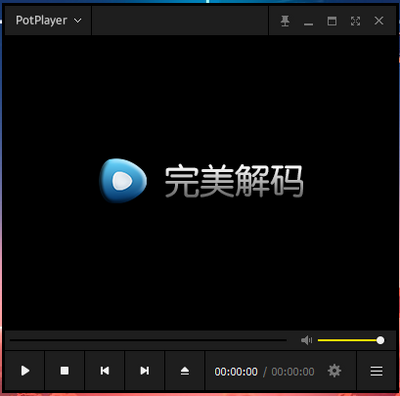The width and height of the screenshot is (400, 396).
Task: Click the blue play logo in video area
Action: tap(123, 180)
